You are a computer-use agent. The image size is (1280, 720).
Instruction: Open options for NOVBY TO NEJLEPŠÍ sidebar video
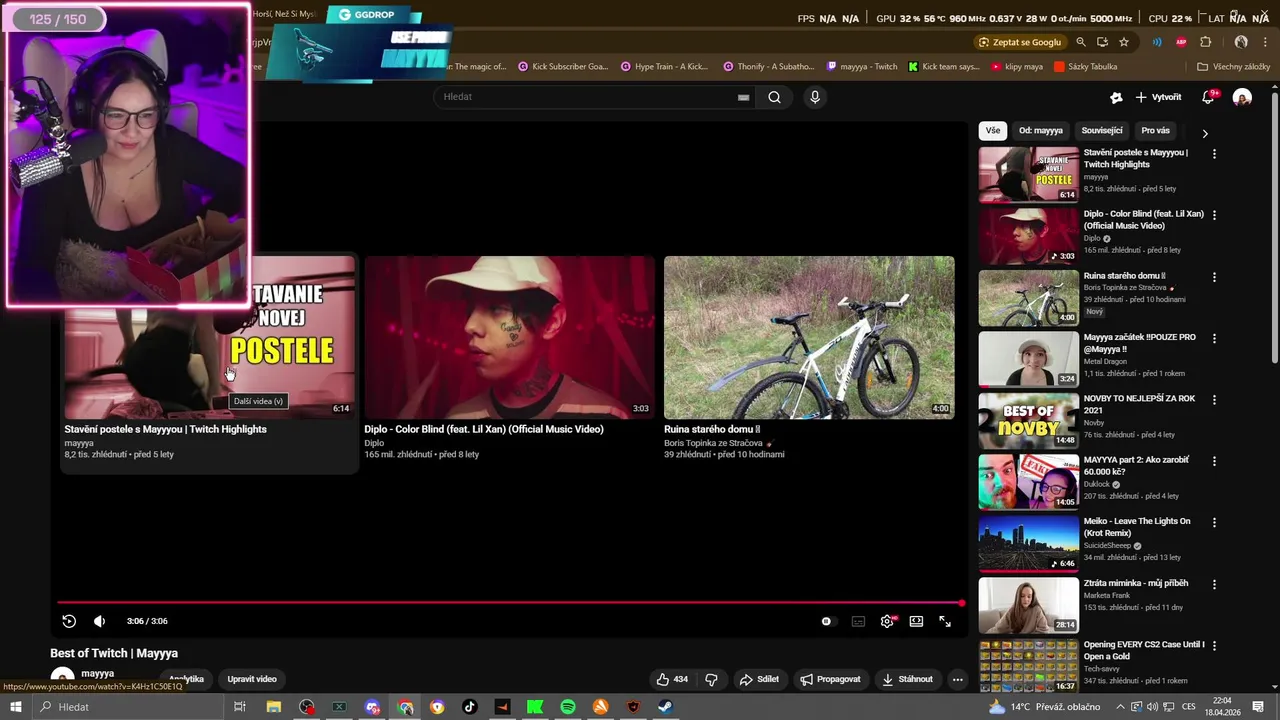[x=1214, y=399]
